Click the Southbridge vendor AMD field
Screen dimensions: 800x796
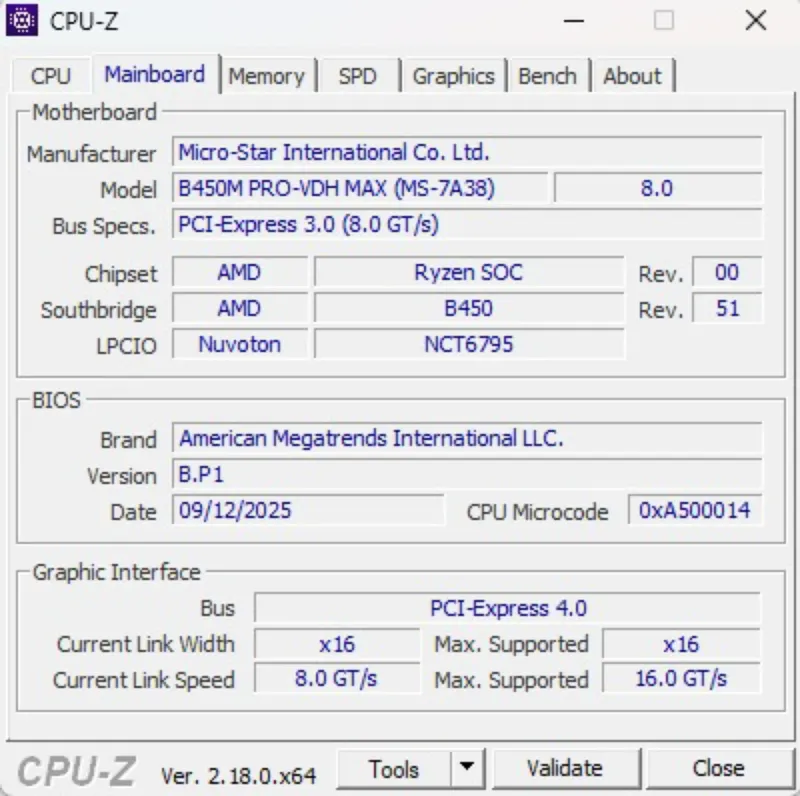point(240,309)
